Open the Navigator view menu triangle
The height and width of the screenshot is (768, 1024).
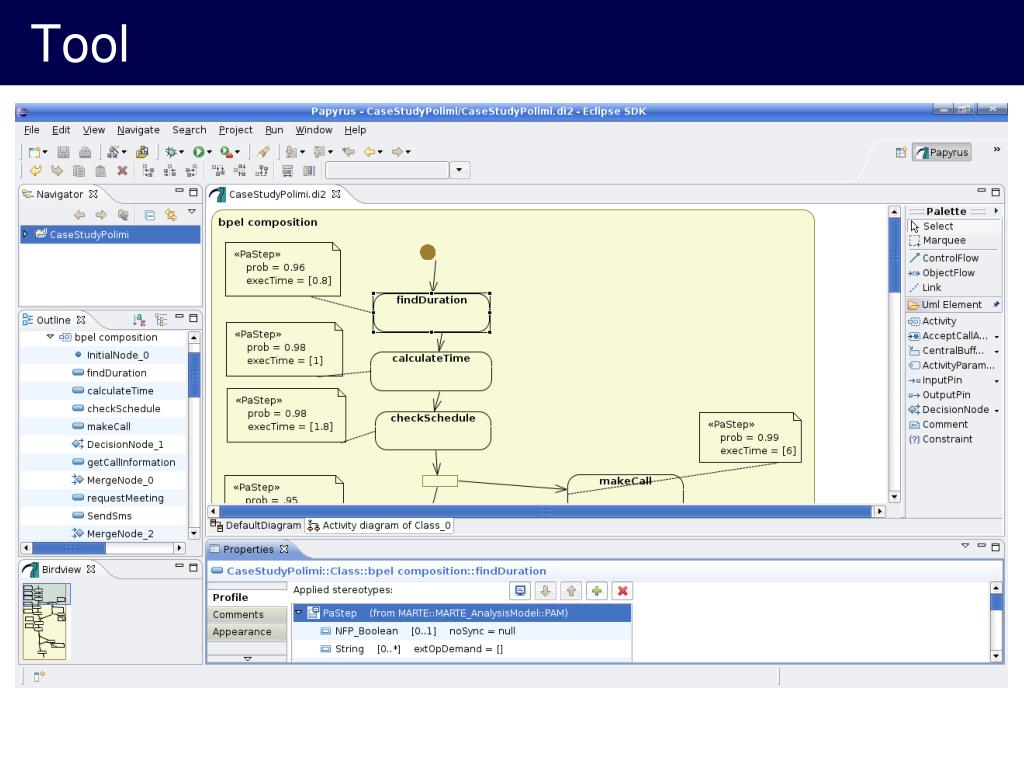192,212
